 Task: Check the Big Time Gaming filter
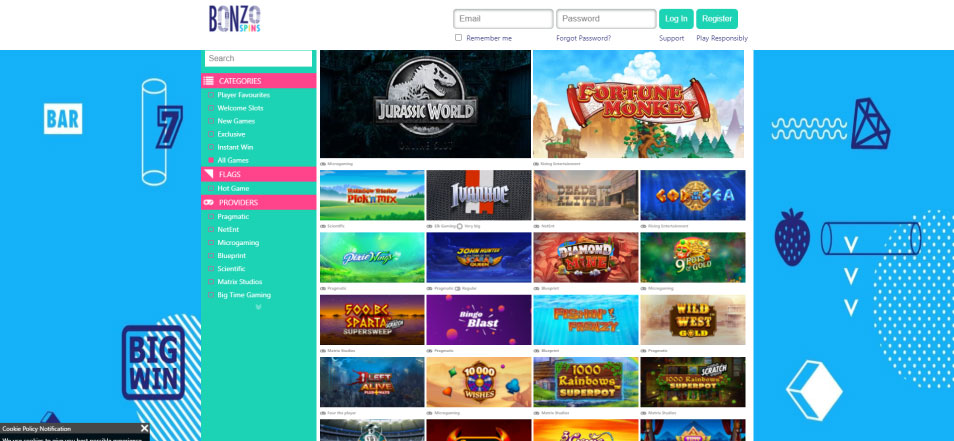tap(211, 295)
